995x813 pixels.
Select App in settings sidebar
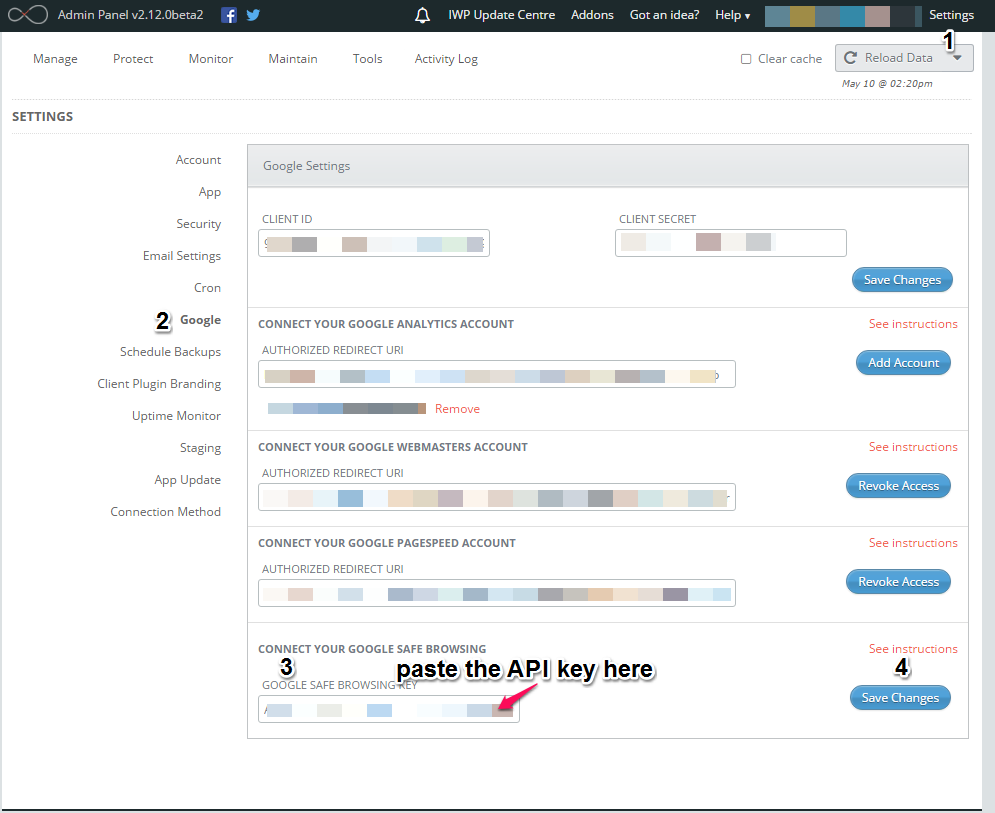point(210,192)
